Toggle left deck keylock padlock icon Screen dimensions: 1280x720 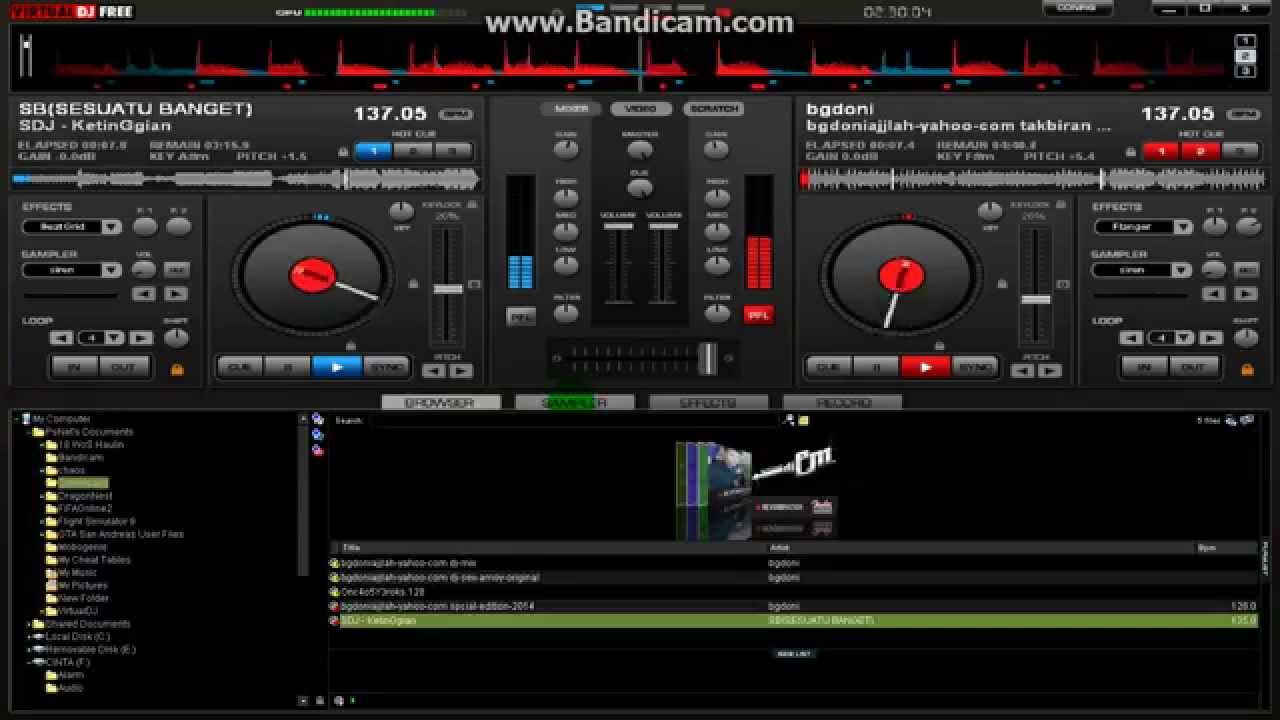coord(473,204)
